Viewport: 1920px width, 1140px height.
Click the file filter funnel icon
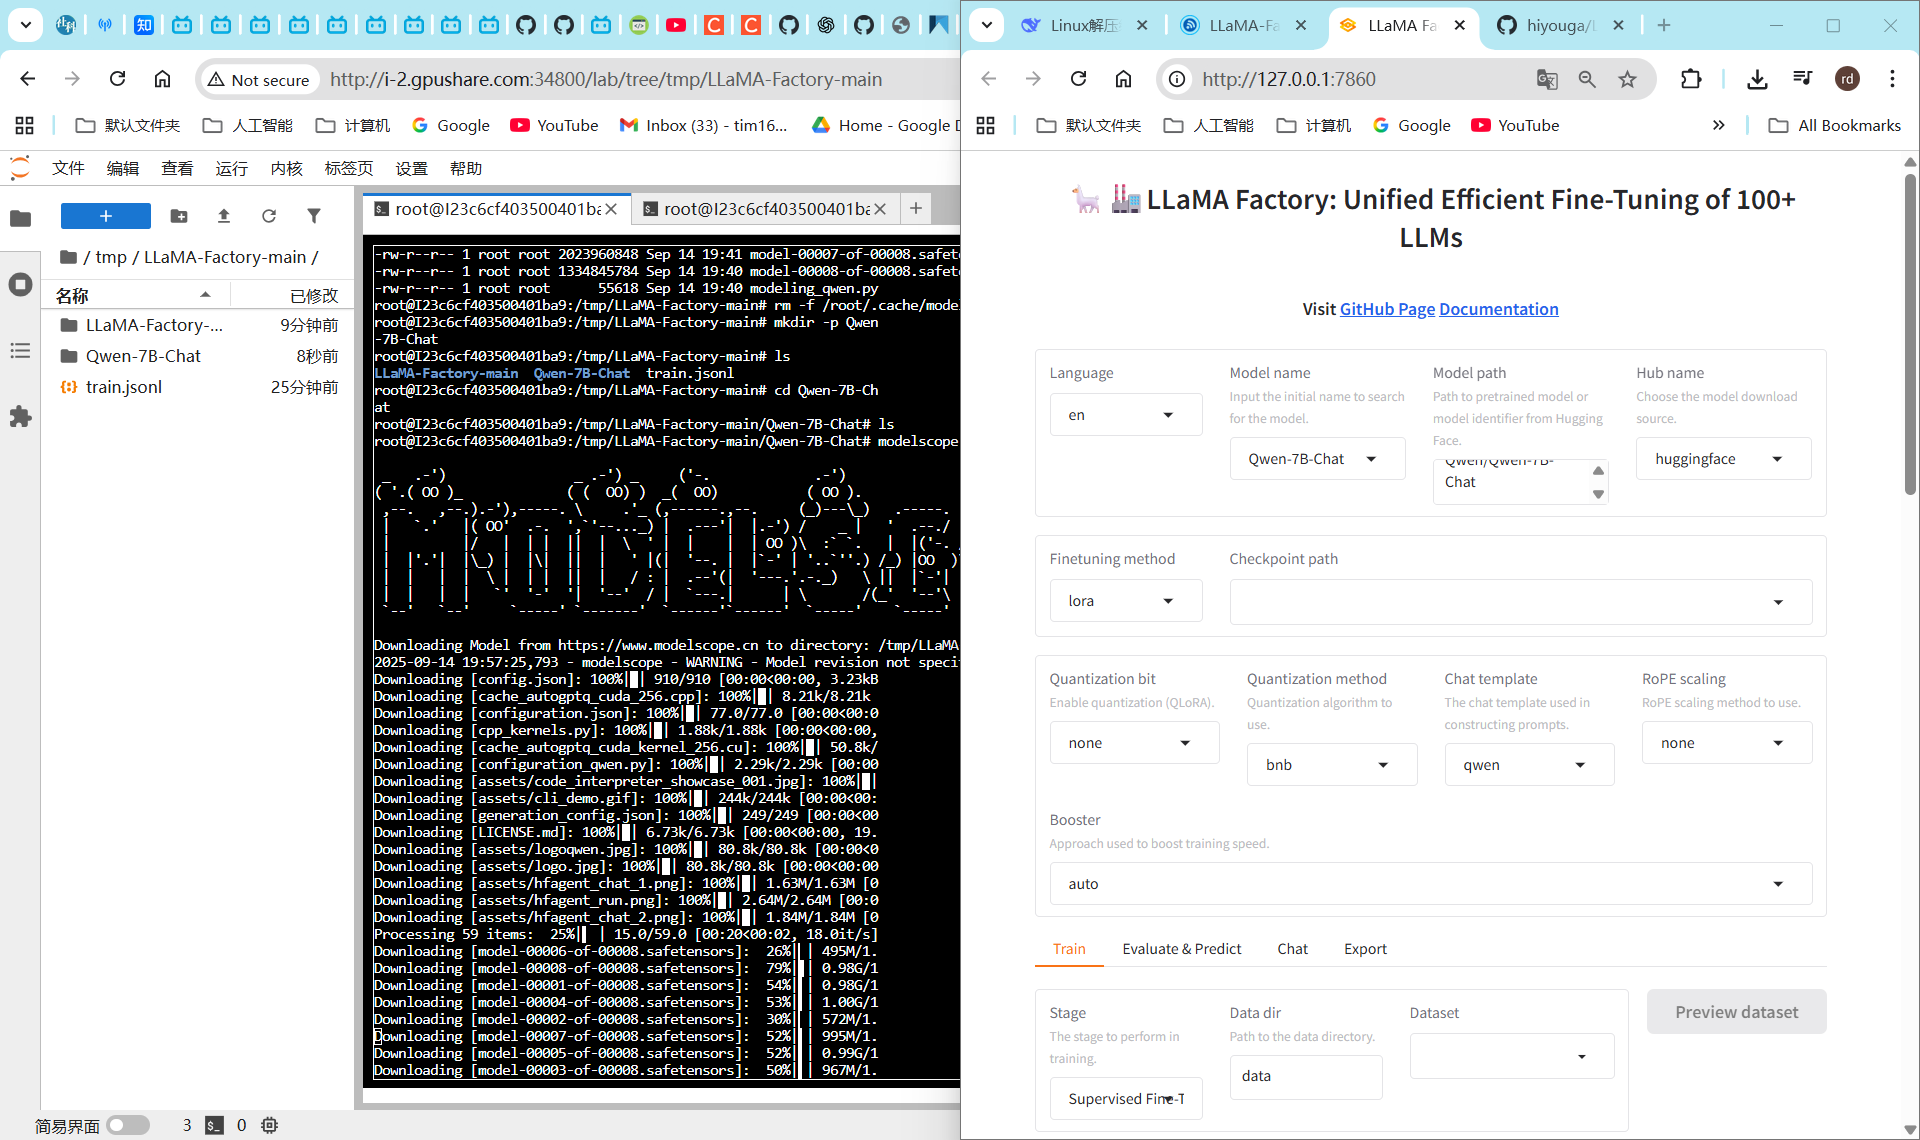pos(314,216)
